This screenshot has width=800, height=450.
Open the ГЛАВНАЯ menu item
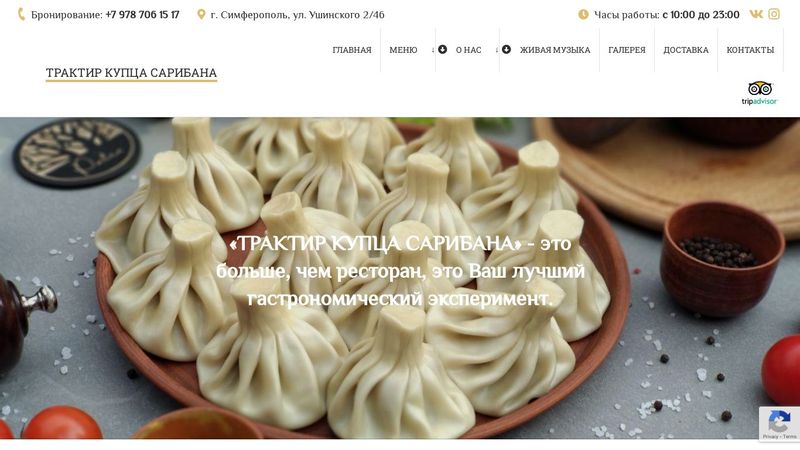[x=352, y=50]
